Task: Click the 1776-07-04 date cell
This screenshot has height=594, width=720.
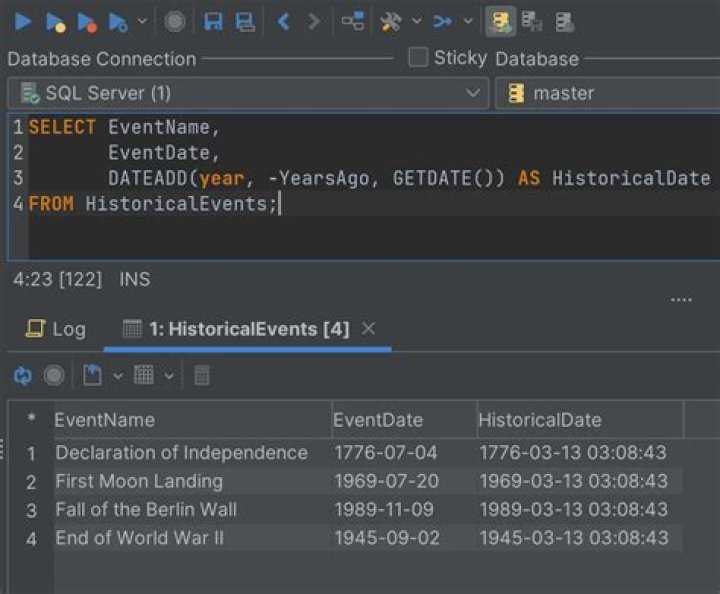Action: coord(404,453)
